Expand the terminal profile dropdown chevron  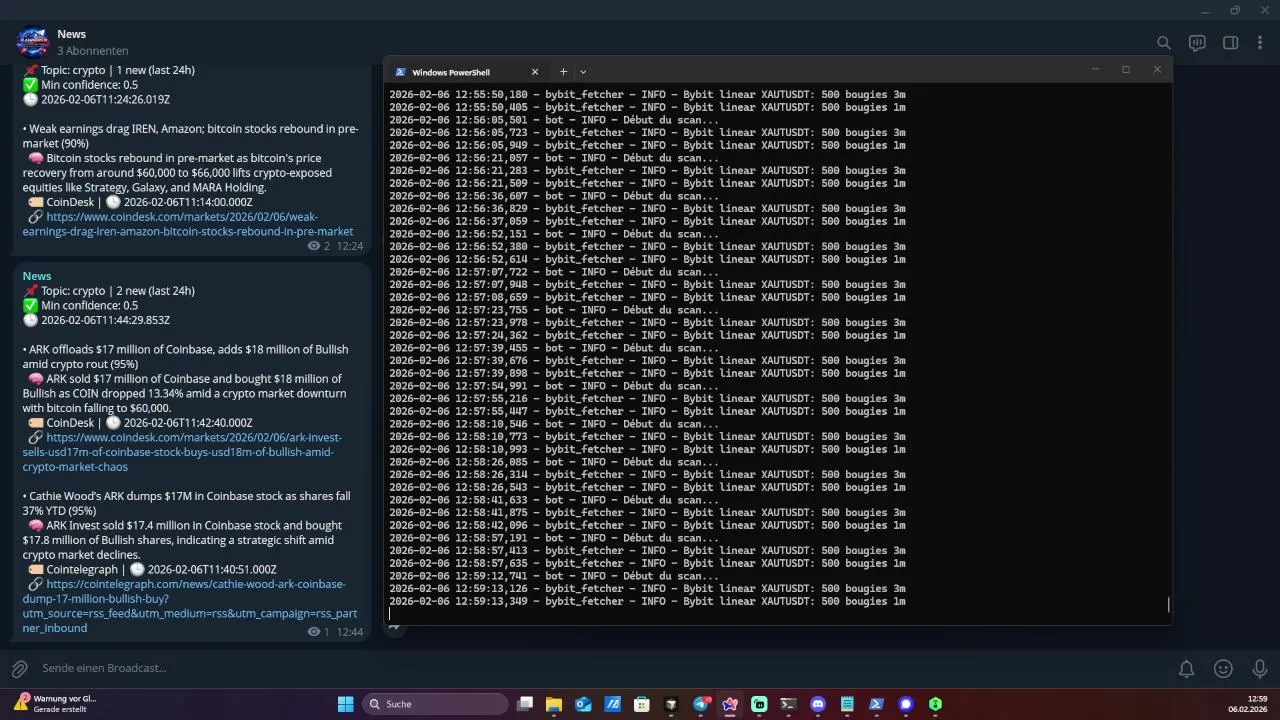click(x=583, y=72)
